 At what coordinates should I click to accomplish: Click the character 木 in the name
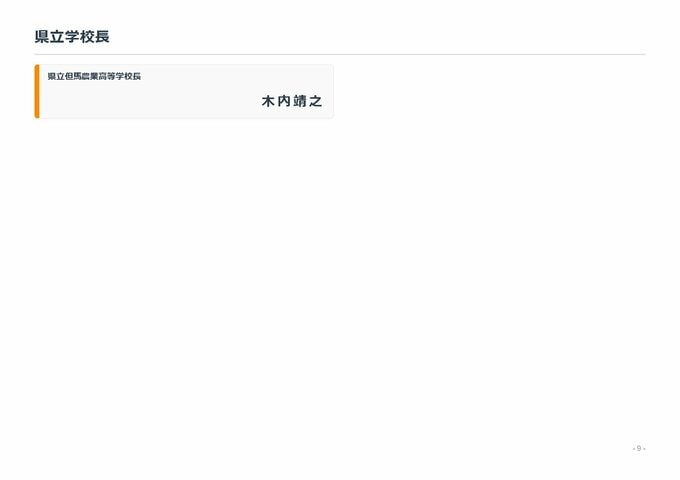(268, 101)
